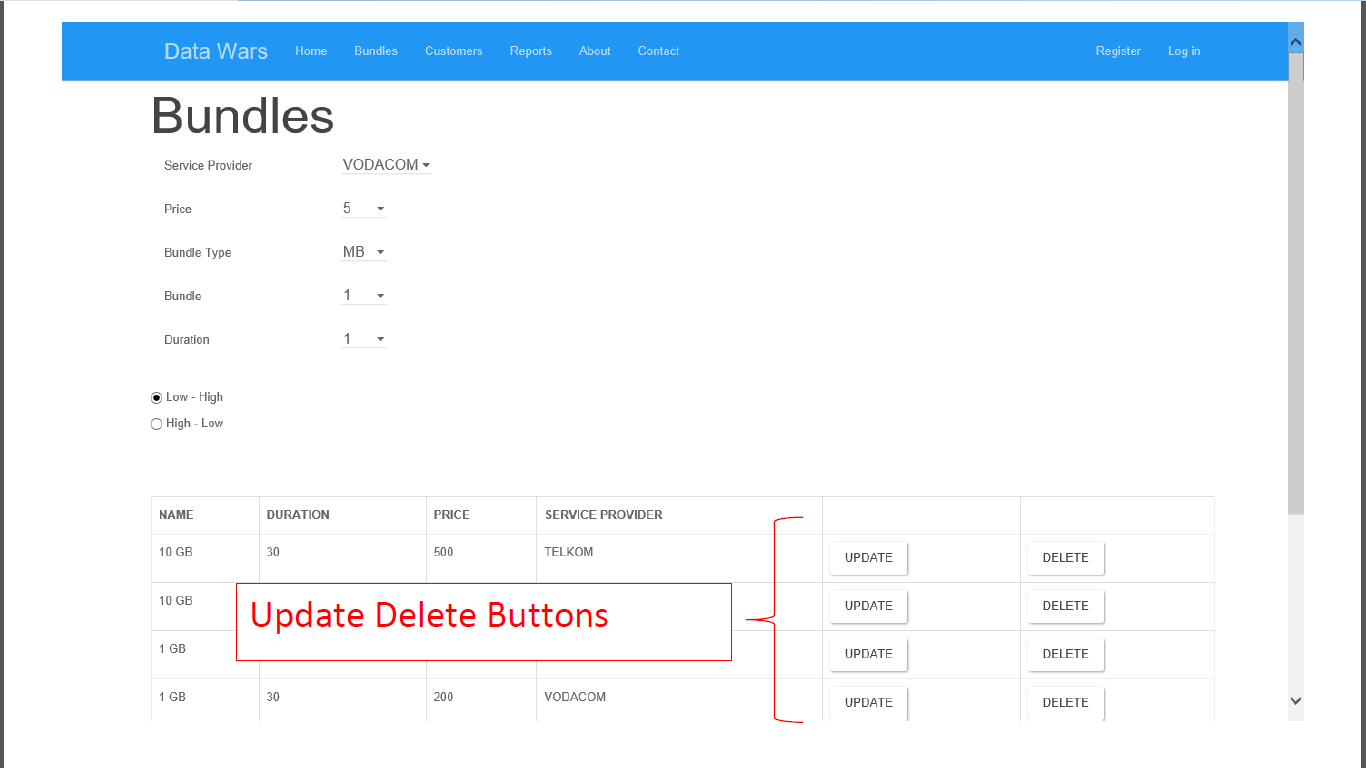This screenshot has height=768, width=1366.
Task: Click DELETE in the TELKOM 500 row
Action: point(1065,558)
